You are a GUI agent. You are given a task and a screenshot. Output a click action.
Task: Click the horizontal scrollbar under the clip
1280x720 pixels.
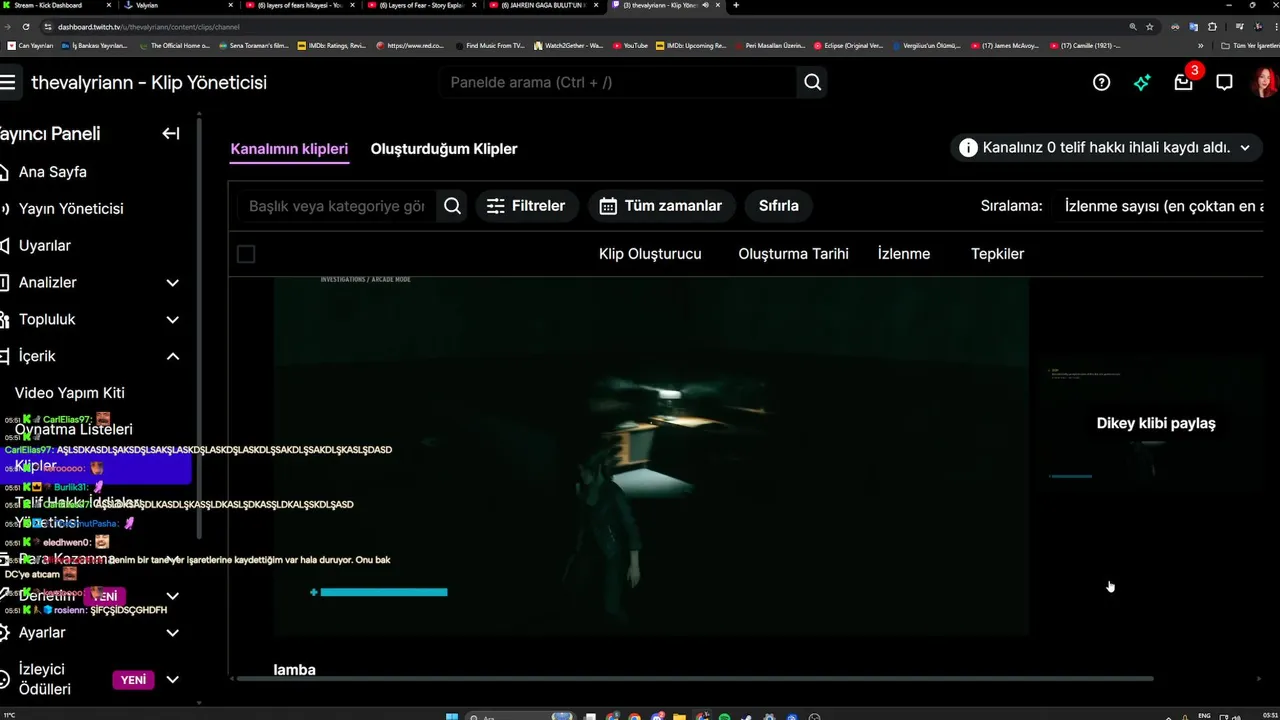tap(693, 679)
